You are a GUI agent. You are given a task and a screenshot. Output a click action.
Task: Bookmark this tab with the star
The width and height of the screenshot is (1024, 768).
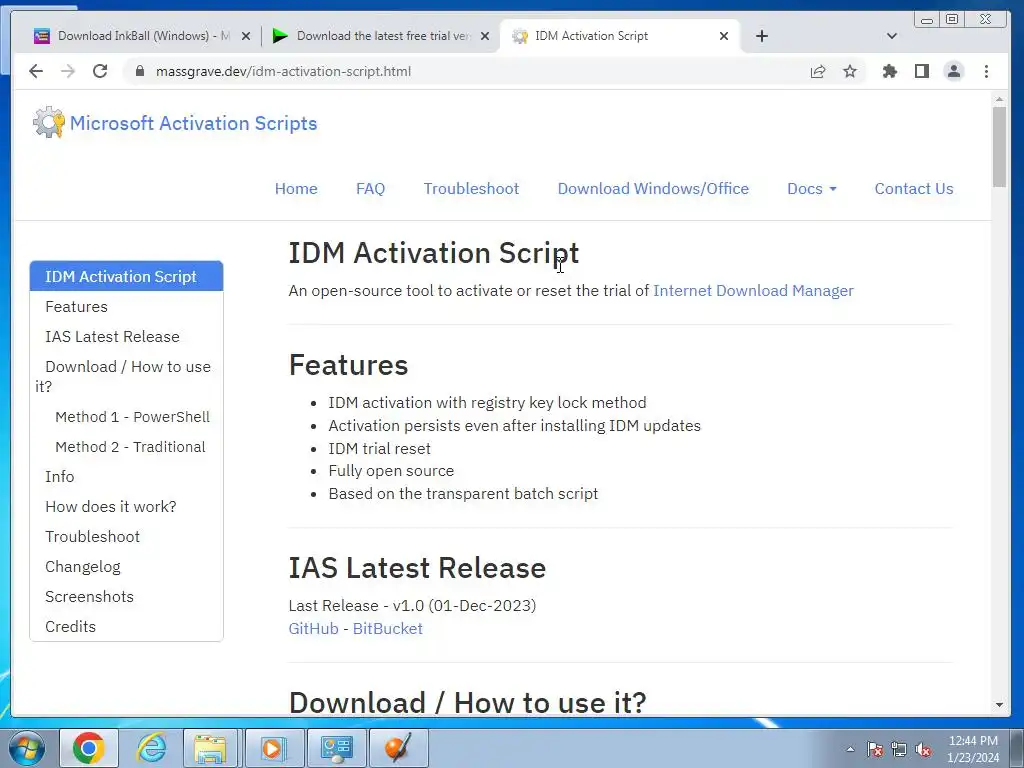850,71
